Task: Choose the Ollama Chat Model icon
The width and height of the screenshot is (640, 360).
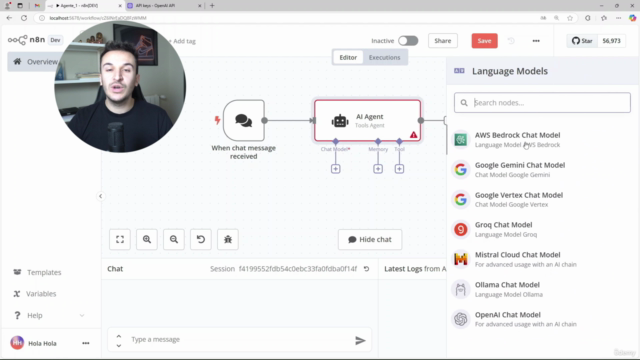Action: 461,289
